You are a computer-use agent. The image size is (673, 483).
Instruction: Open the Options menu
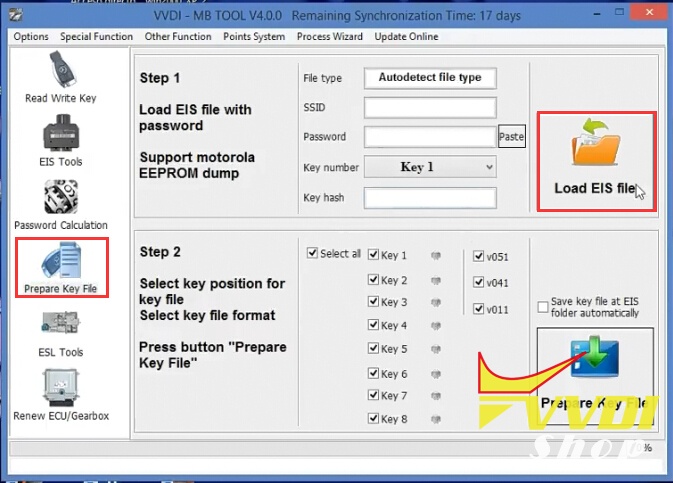31,36
